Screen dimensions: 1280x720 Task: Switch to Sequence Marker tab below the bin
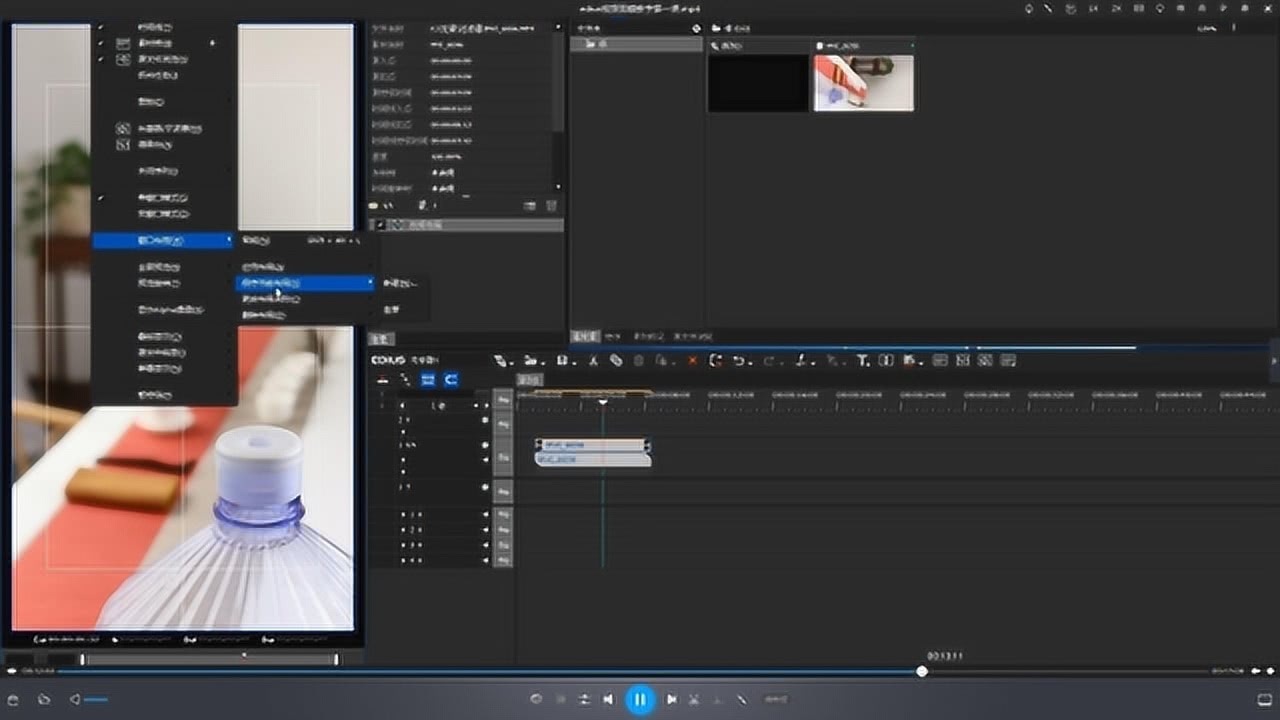pos(648,337)
